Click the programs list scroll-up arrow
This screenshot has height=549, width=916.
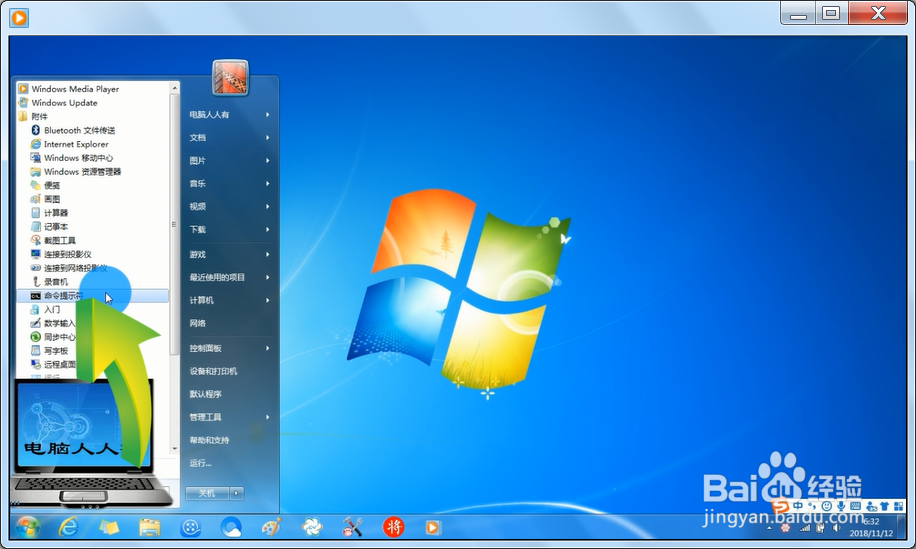point(174,88)
